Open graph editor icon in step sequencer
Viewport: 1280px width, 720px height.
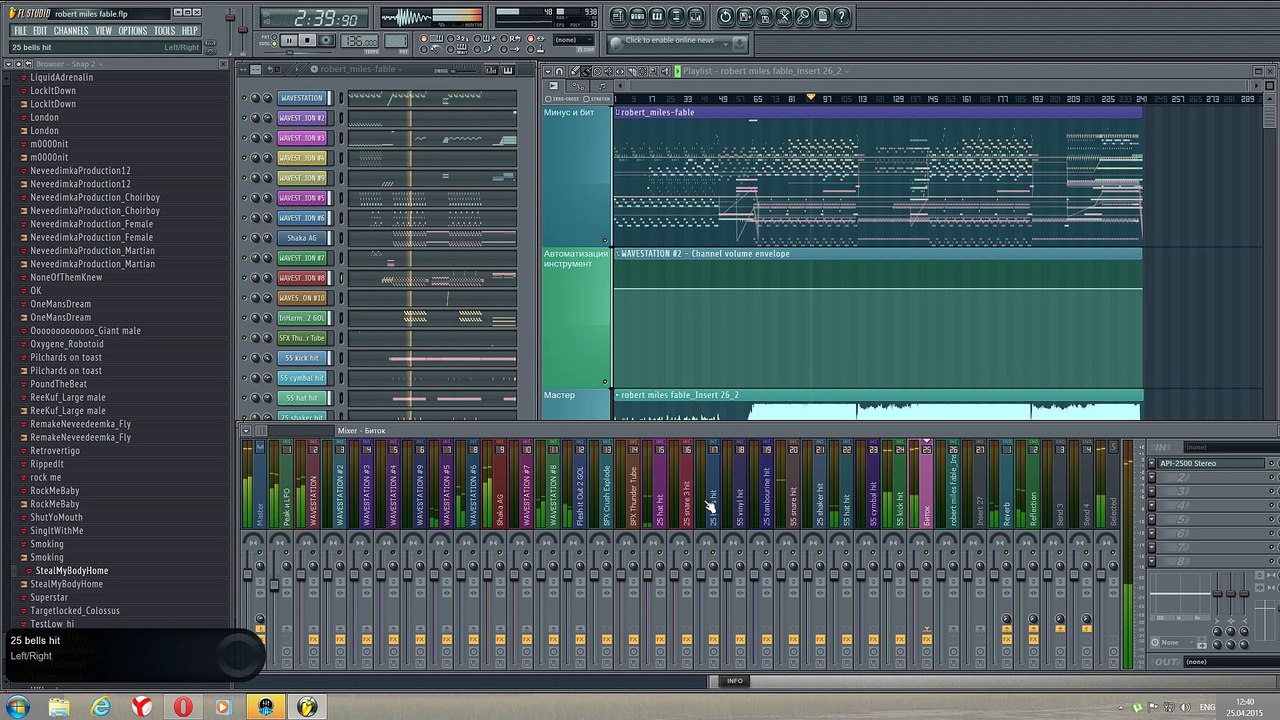[x=491, y=70]
